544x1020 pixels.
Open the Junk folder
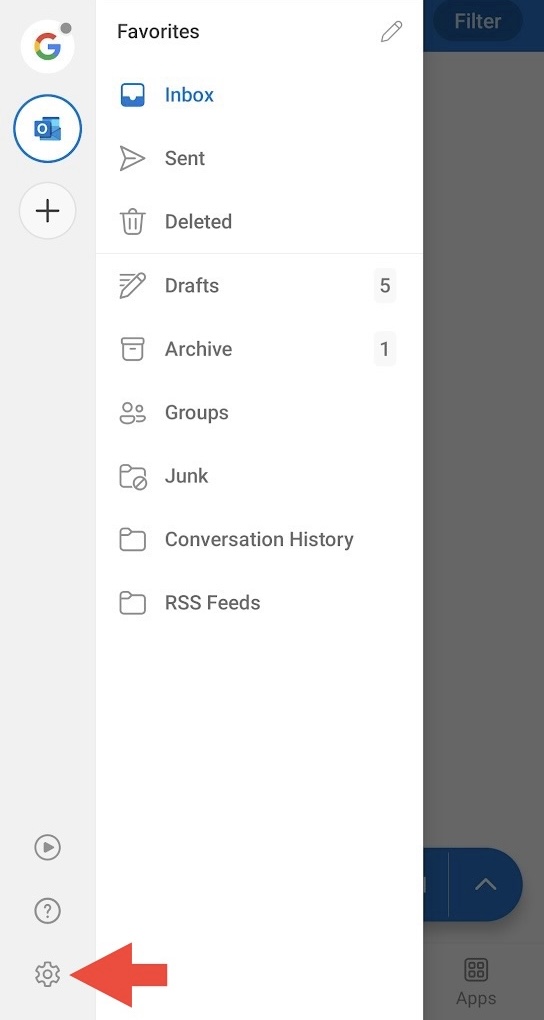click(259, 476)
